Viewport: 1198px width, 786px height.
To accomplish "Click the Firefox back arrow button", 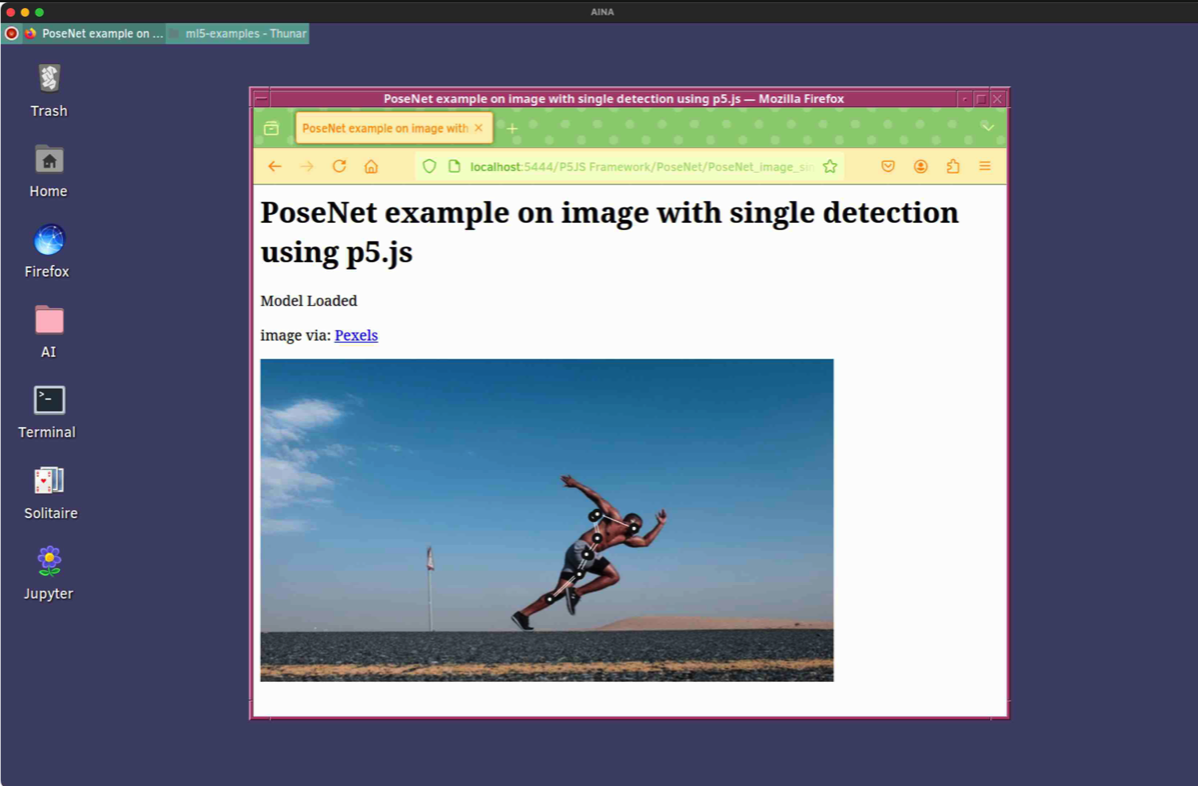I will click(275, 167).
